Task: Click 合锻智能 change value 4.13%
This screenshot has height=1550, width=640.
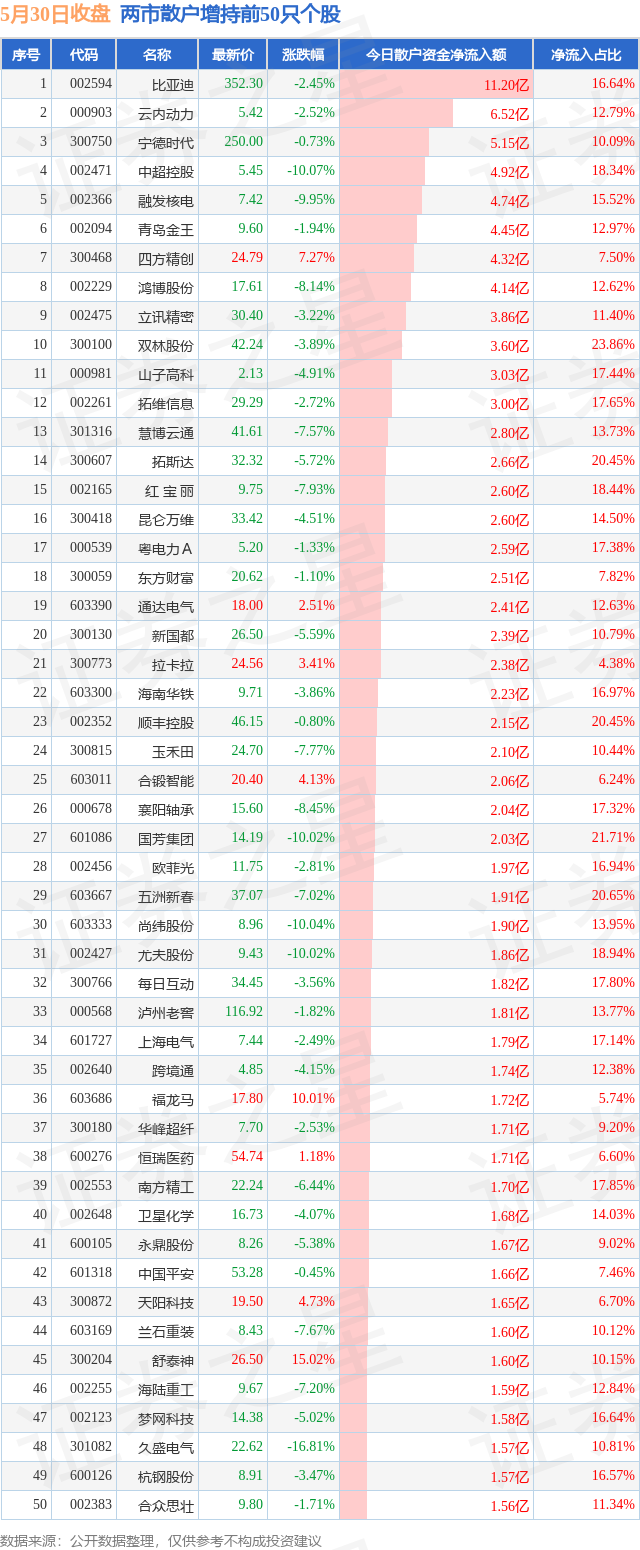Action: pyautogui.click(x=316, y=780)
